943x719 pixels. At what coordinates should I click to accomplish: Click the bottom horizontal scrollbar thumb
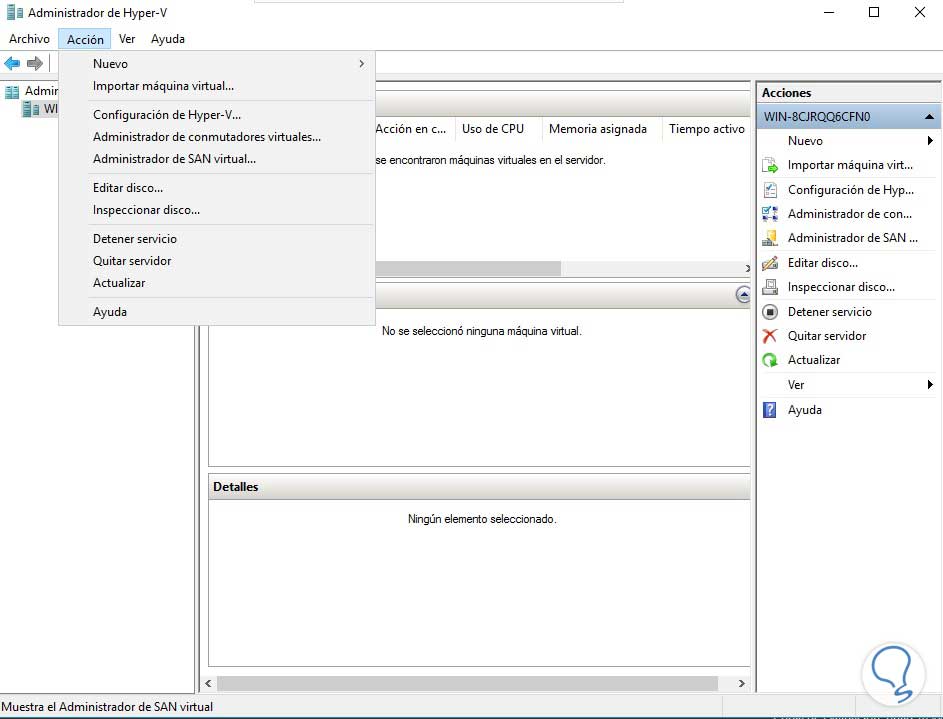coord(467,684)
